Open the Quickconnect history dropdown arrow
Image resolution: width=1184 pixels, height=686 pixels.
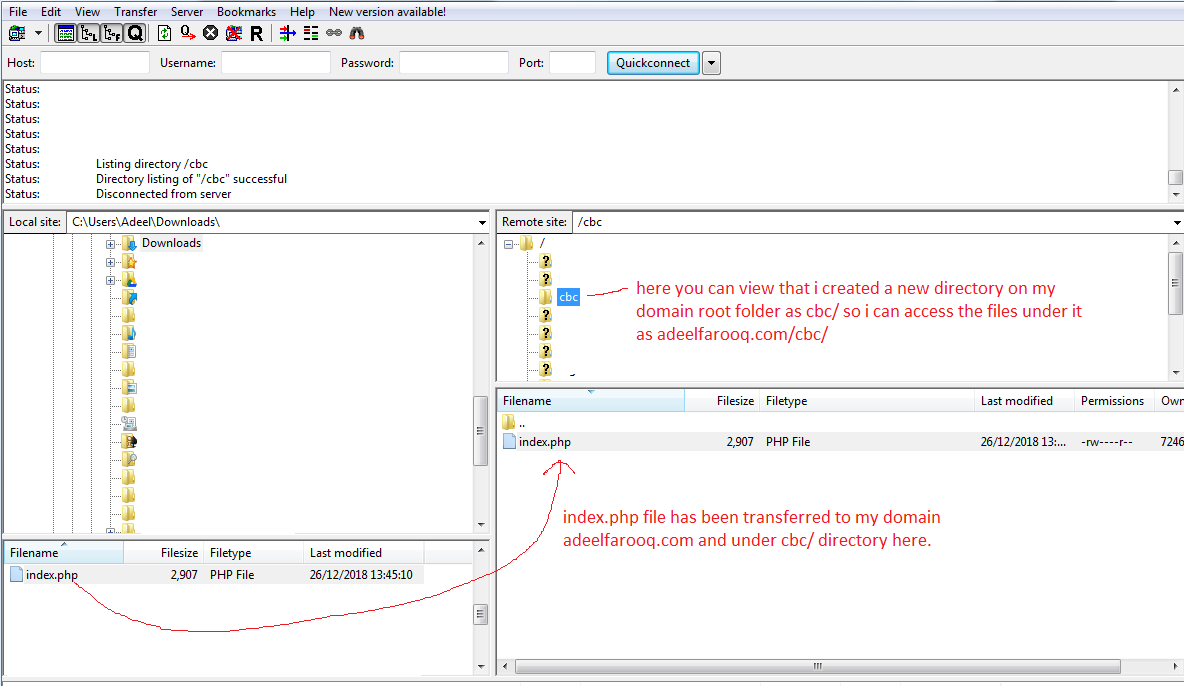click(711, 63)
